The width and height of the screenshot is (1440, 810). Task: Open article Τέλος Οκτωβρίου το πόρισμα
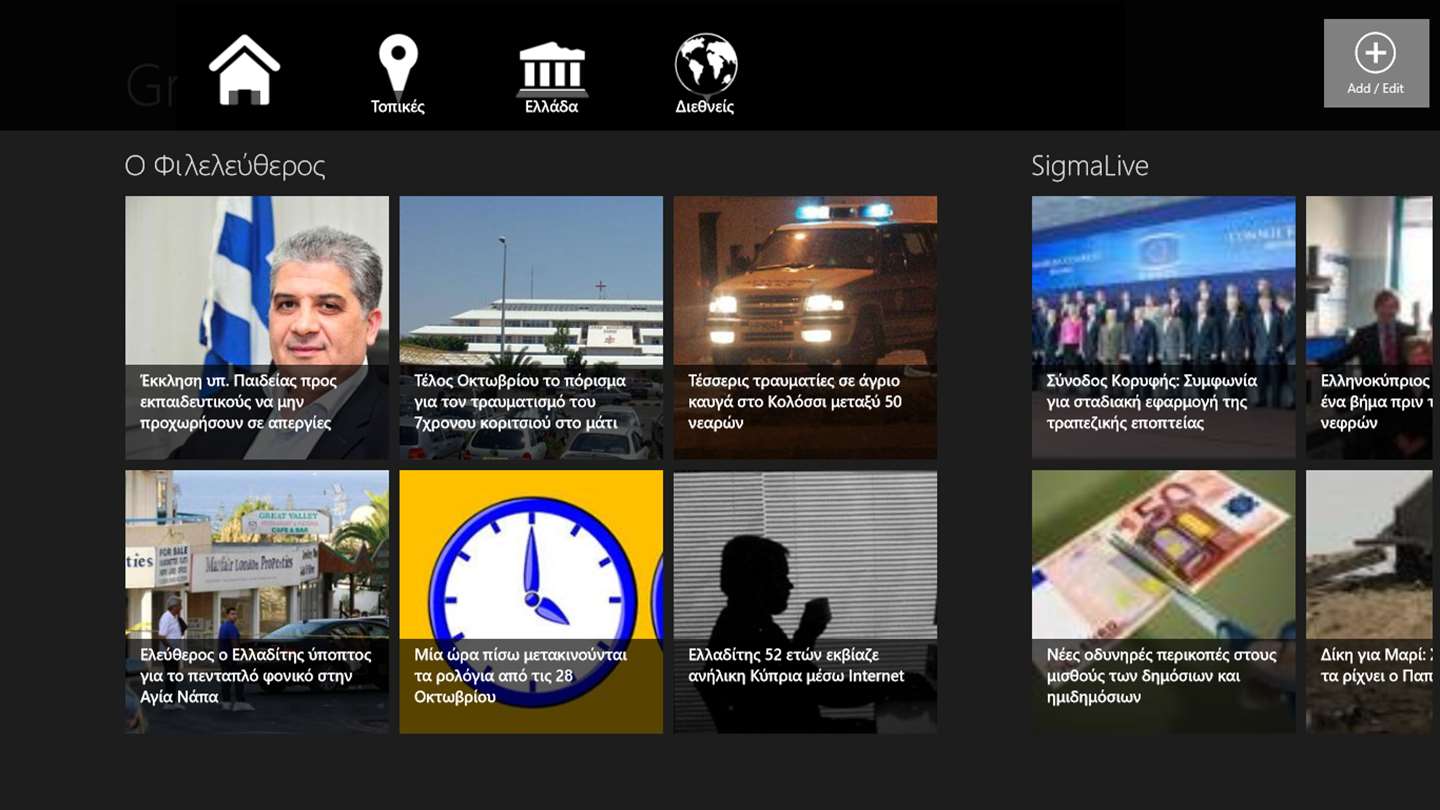531,327
